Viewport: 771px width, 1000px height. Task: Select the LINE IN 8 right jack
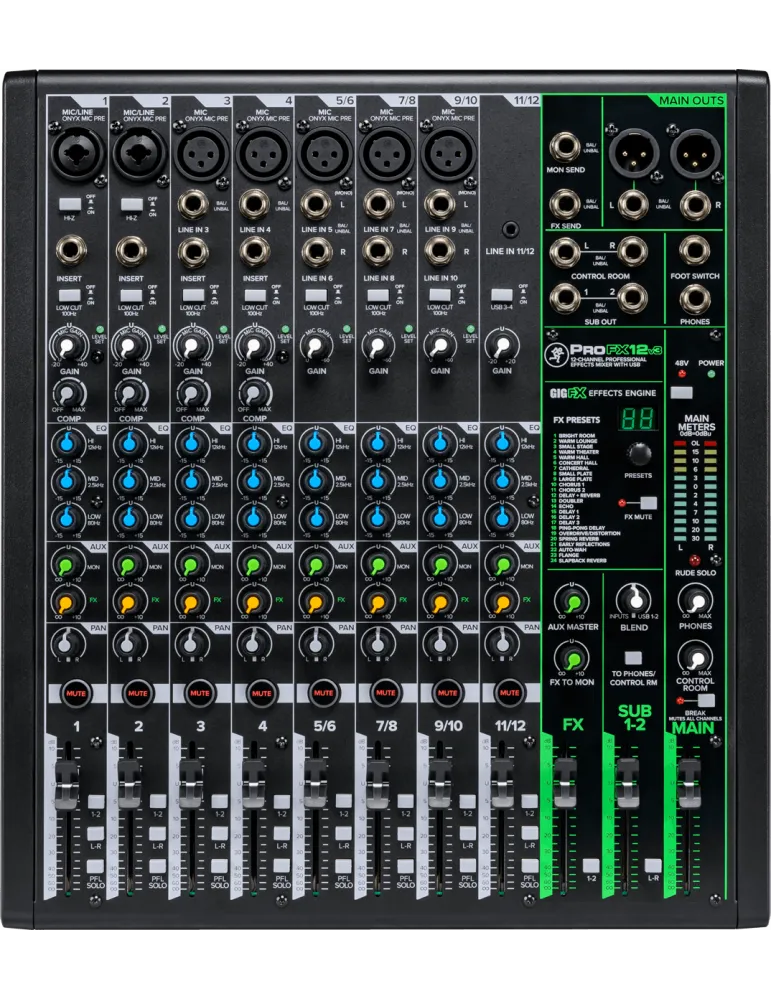tap(379, 252)
